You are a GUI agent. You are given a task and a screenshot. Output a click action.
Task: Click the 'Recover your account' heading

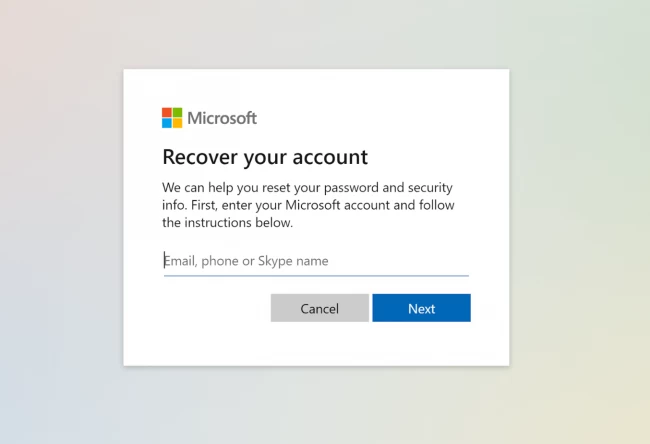pyautogui.click(x=265, y=157)
